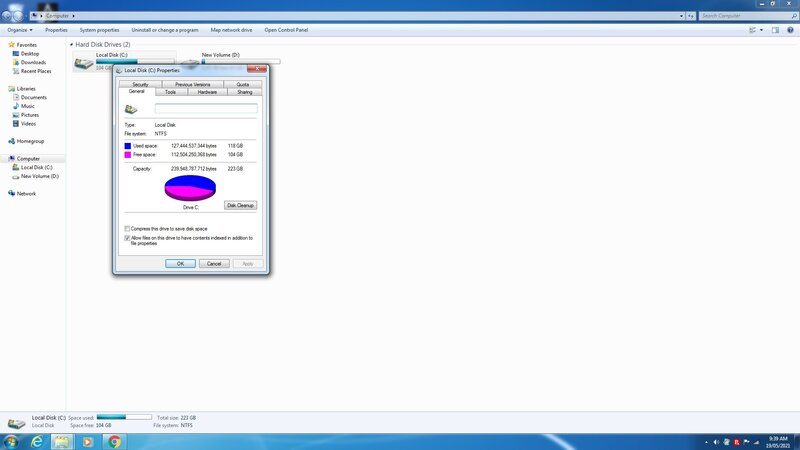The width and height of the screenshot is (800, 450).
Task: Click the Help question mark icon
Action: coord(790,30)
